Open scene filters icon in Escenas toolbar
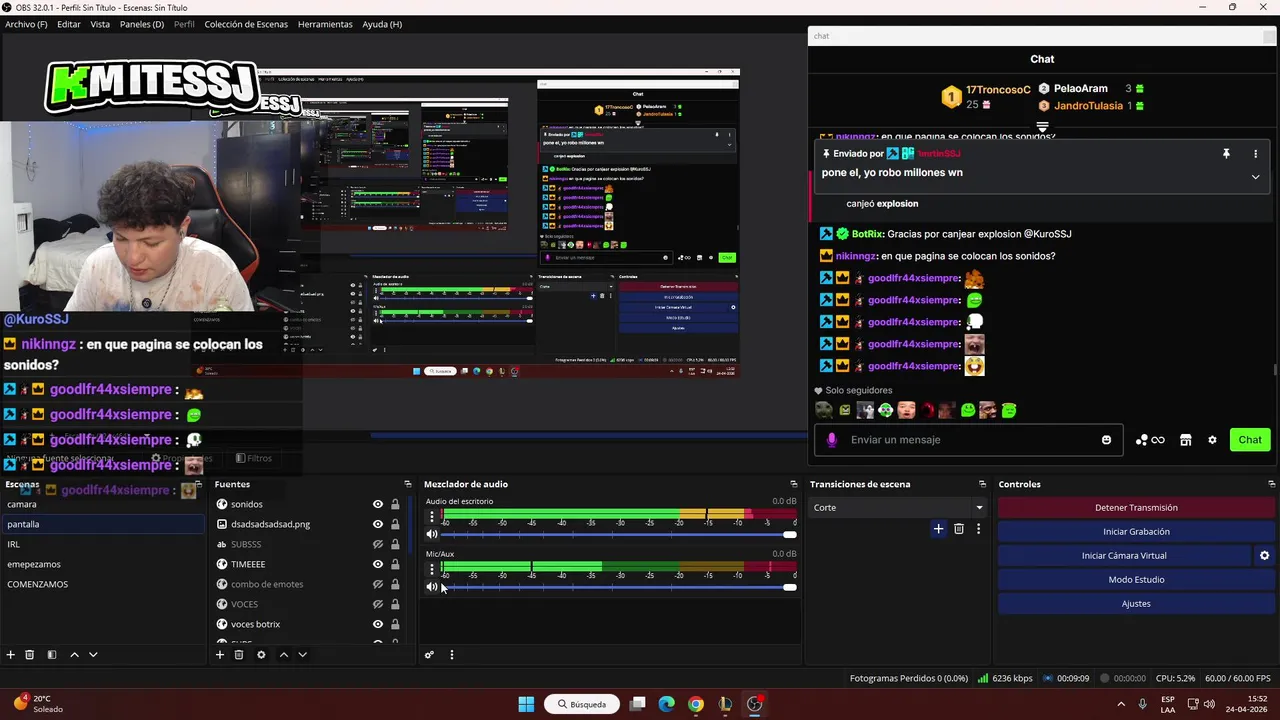The height and width of the screenshot is (720, 1280). [x=52, y=655]
